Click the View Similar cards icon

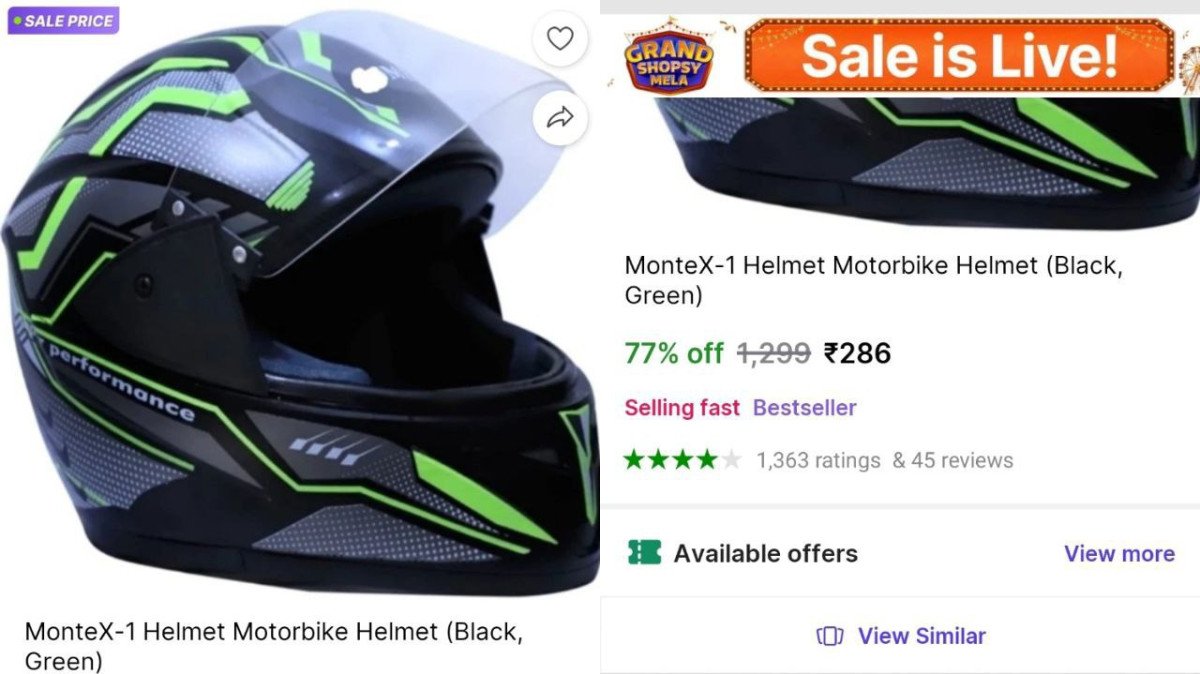(x=830, y=636)
